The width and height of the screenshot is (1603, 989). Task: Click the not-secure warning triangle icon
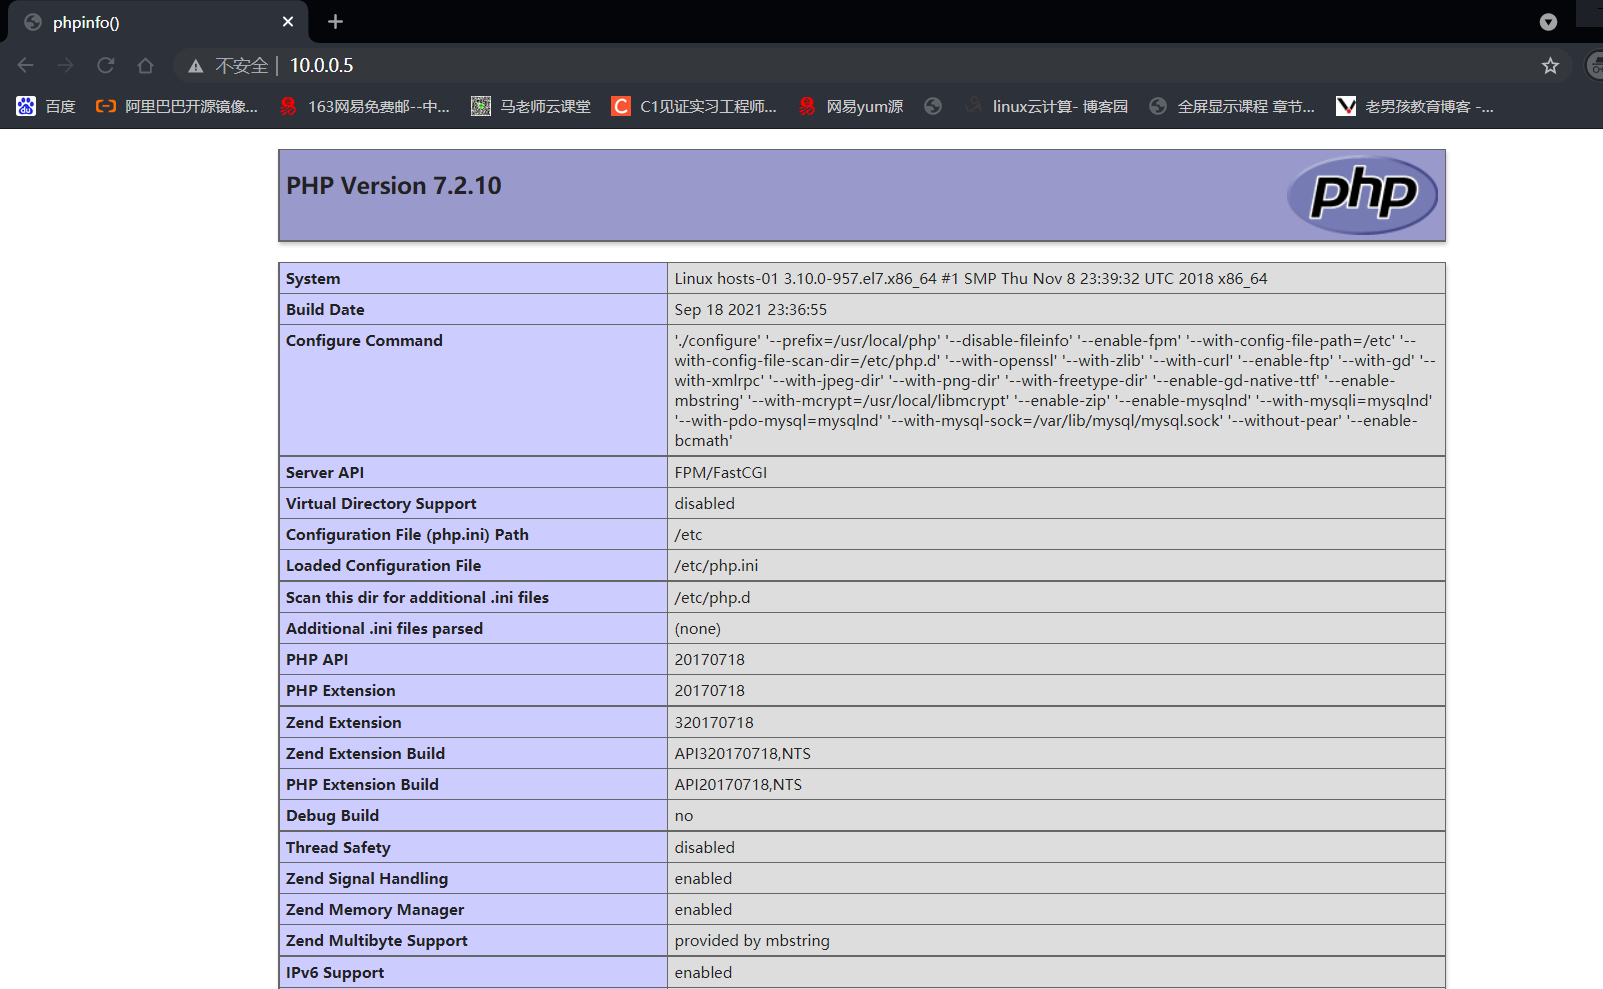pyautogui.click(x=196, y=66)
